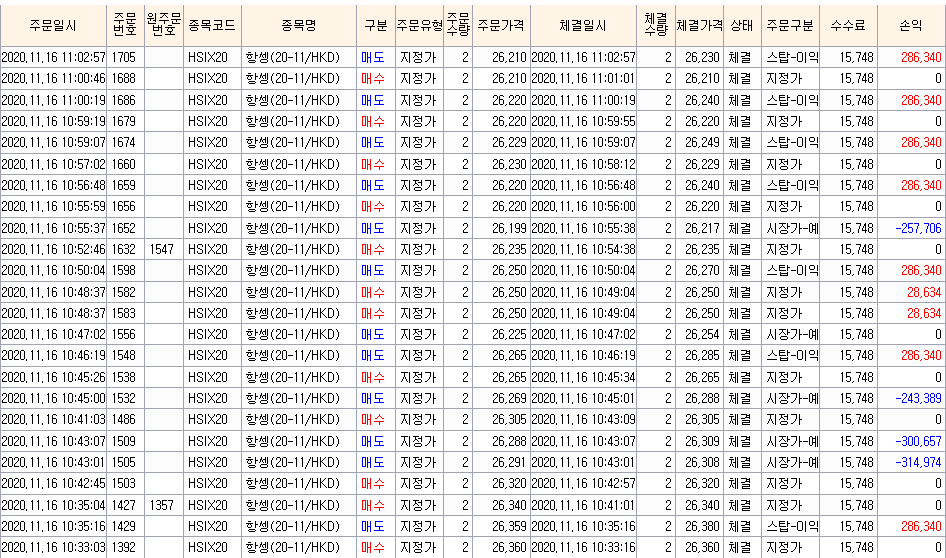Screen dimensions: 946x558
Task: Click the 원주문번호 column header
Action: click(x=164, y=25)
